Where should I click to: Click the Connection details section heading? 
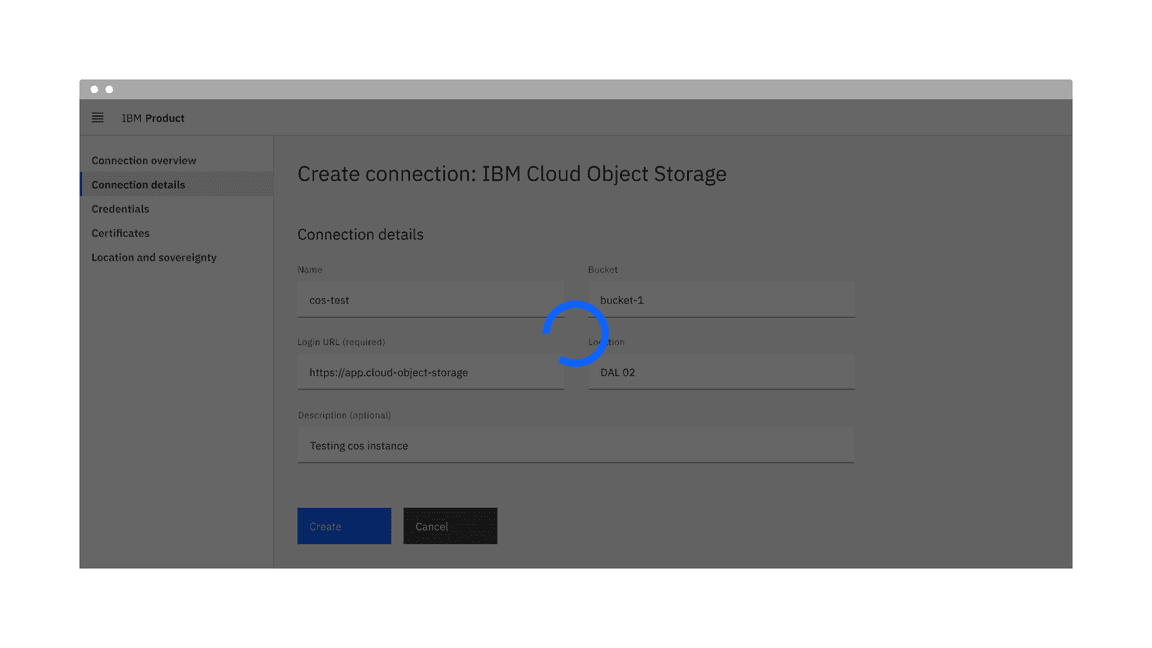(x=360, y=234)
